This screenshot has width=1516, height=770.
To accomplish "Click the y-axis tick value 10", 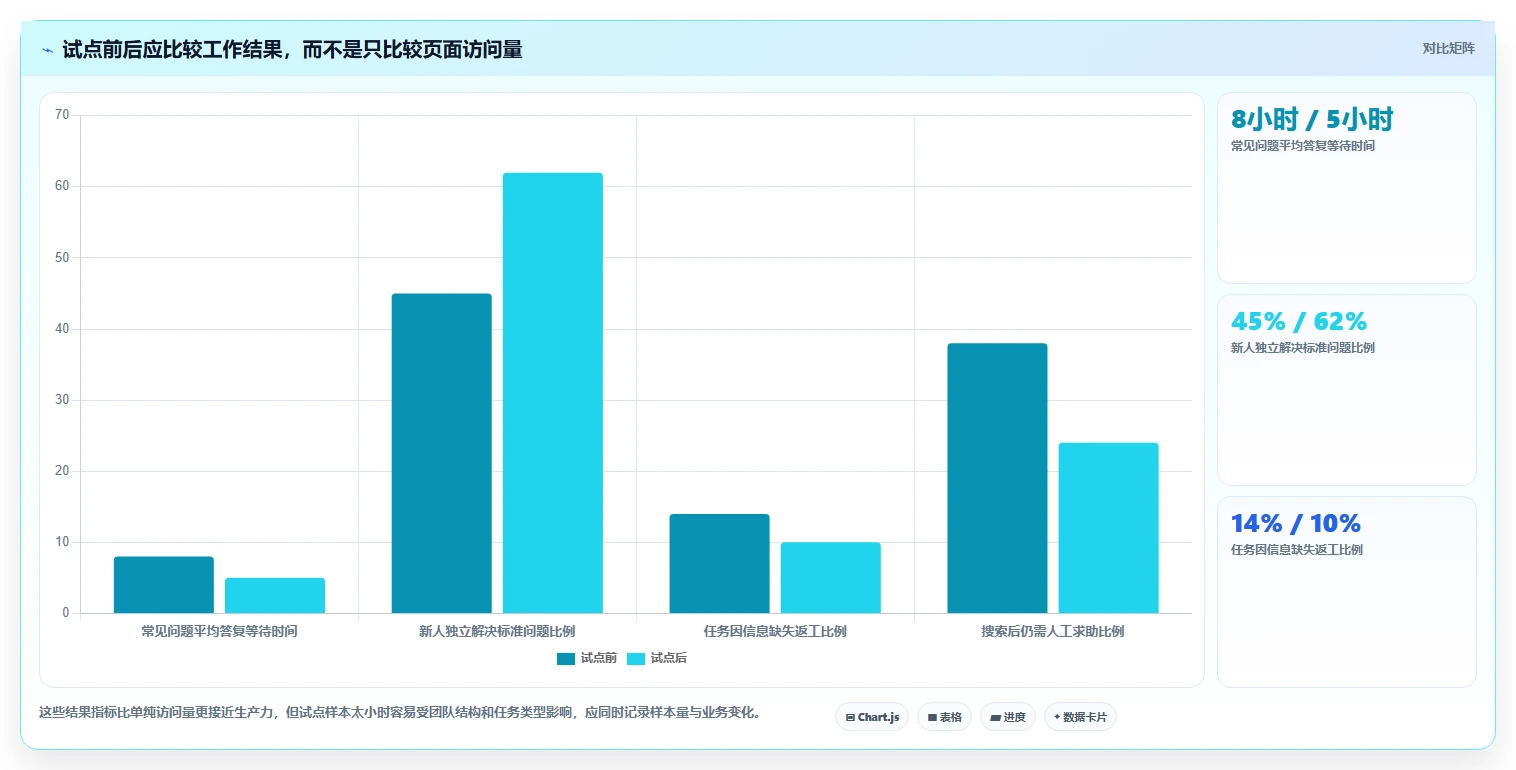I will click(x=62, y=542).
